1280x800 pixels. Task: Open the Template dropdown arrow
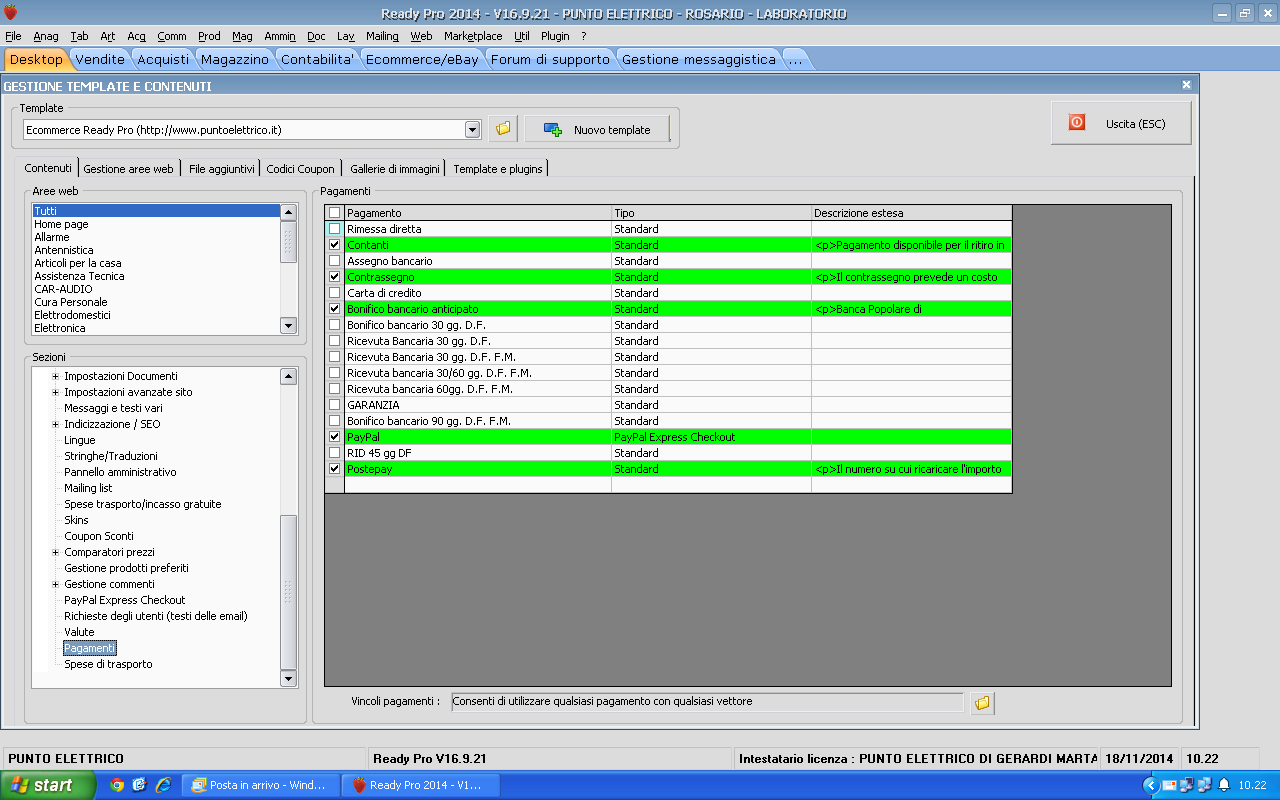click(473, 129)
